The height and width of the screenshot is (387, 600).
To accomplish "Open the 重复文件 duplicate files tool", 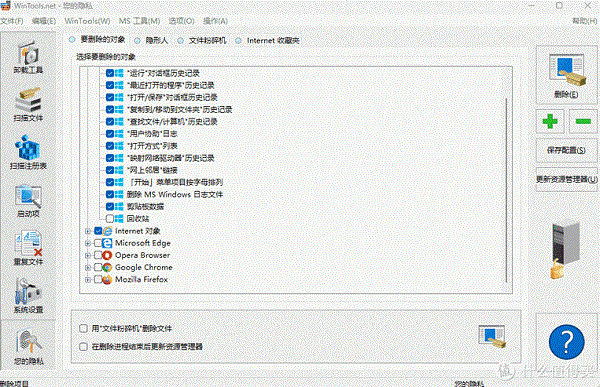I will (x=28, y=248).
